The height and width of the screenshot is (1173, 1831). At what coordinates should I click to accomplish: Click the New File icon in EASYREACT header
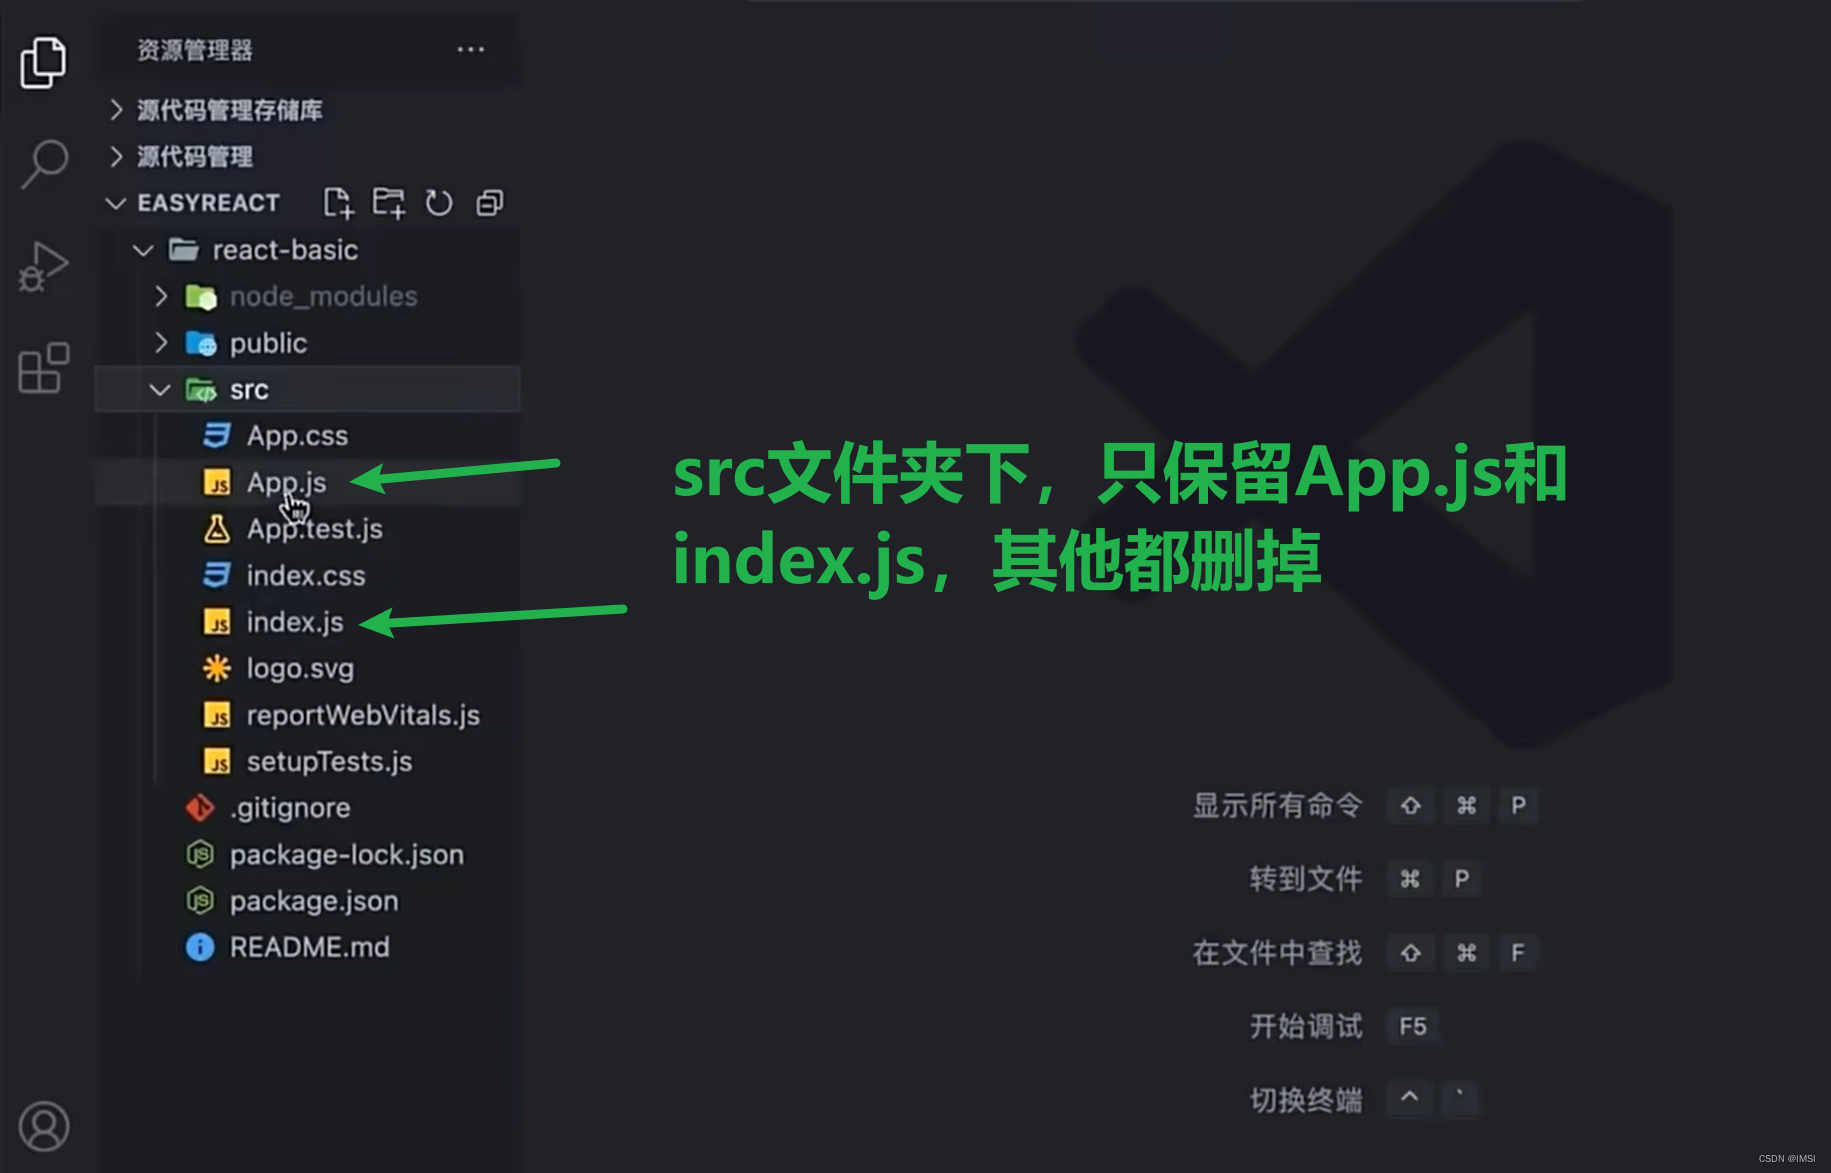pos(338,203)
